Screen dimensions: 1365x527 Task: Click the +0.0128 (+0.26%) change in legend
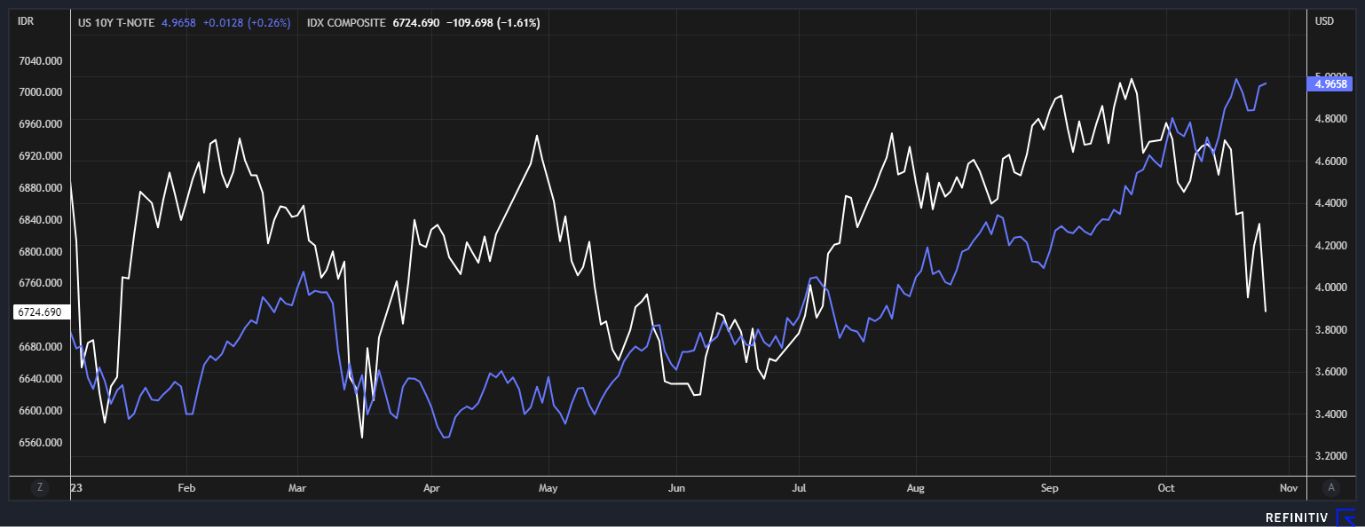[x=246, y=22]
